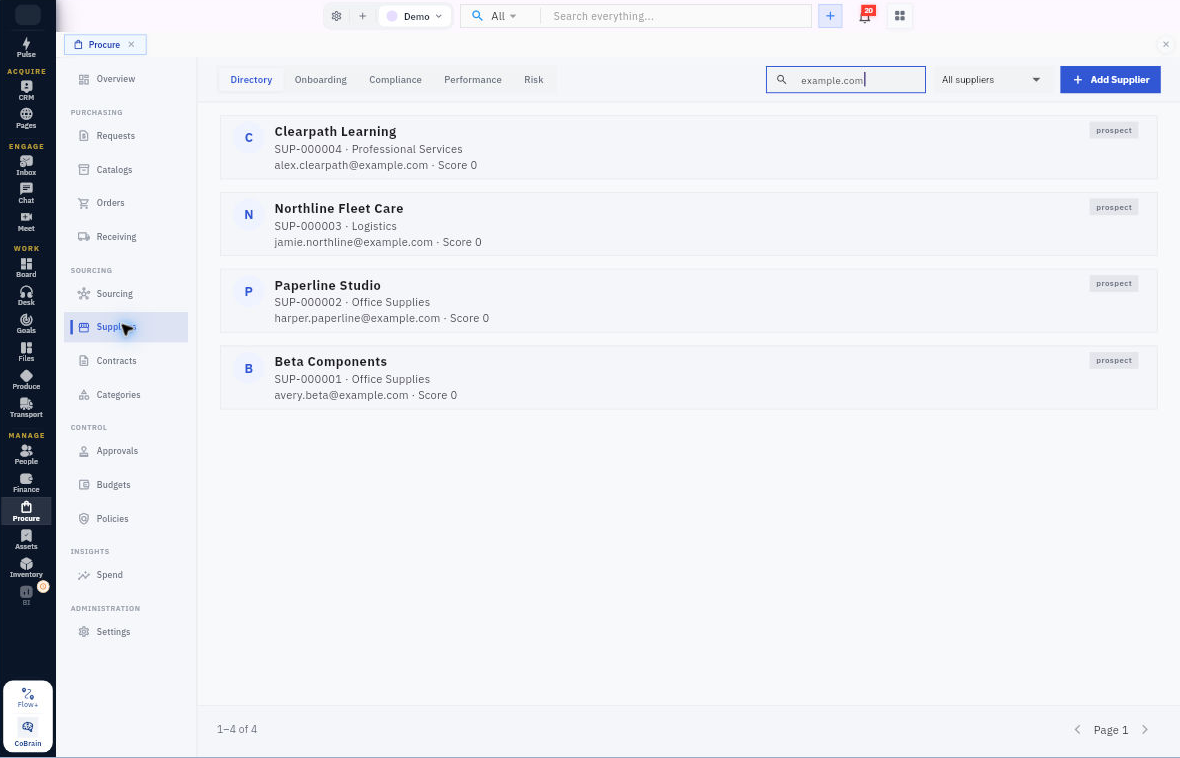Open Policies under Control
Image resolution: width=1180 pixels, height=758 pixels.
coord(126,519)
